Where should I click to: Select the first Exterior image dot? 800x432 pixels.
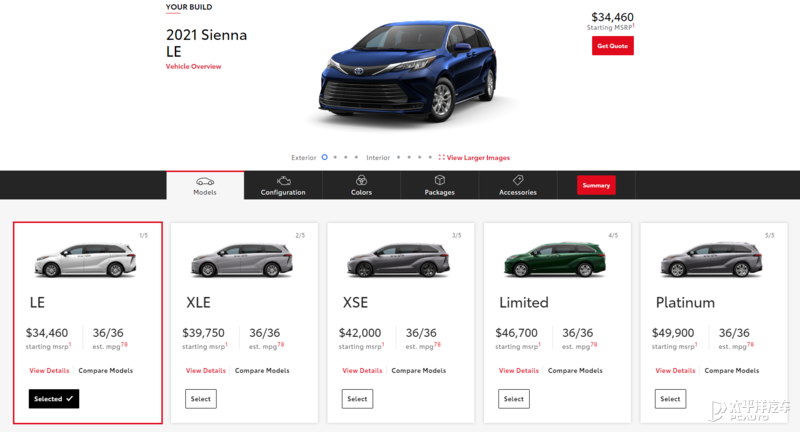click(324, 157)
